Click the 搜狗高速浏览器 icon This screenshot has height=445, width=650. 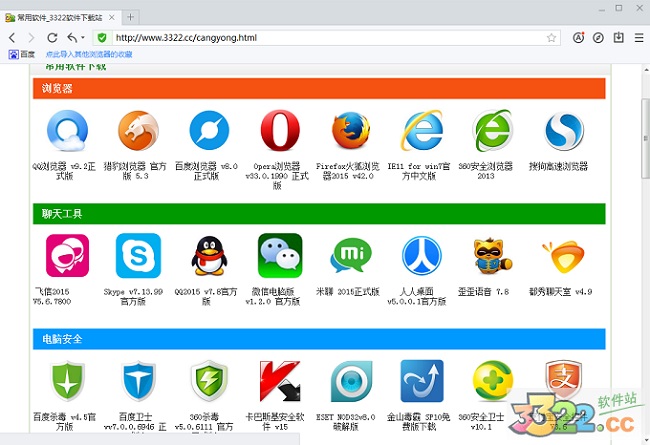point(564,131)
